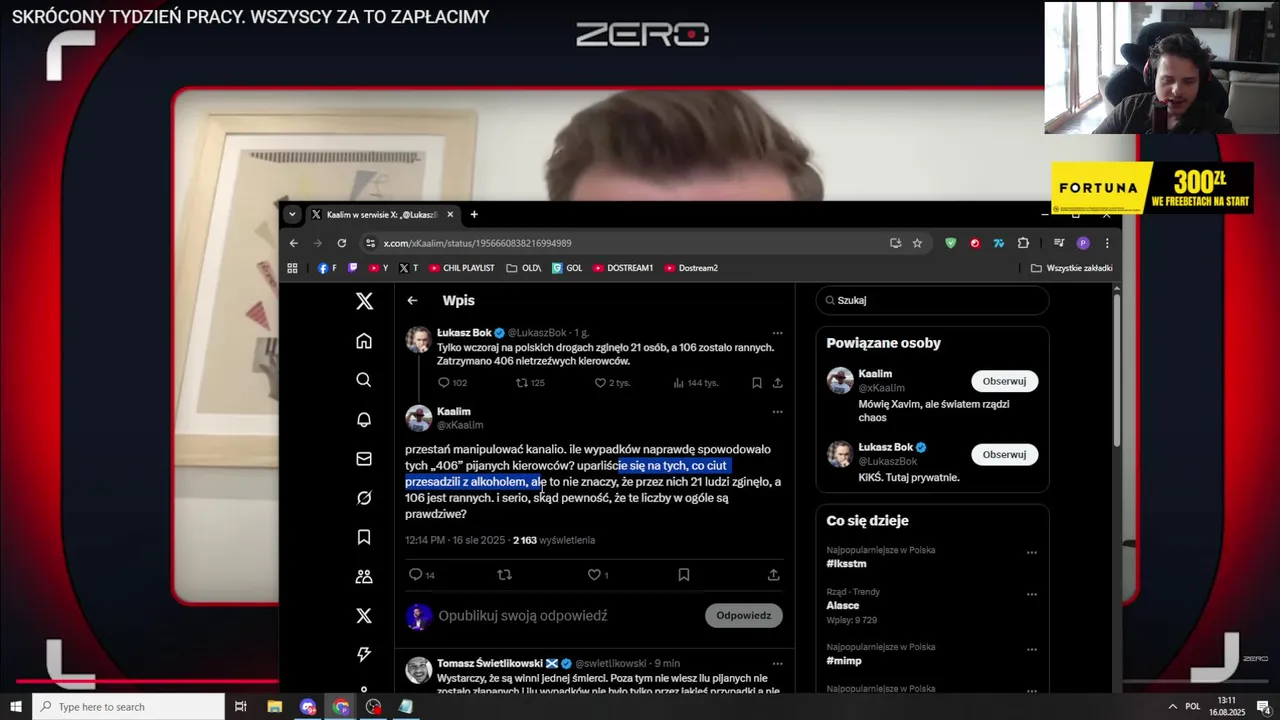1280x720 pixels.
Task: Click the lightning bolt icon in sidebar
Action: pyautogui.click(x=364, y=655)
